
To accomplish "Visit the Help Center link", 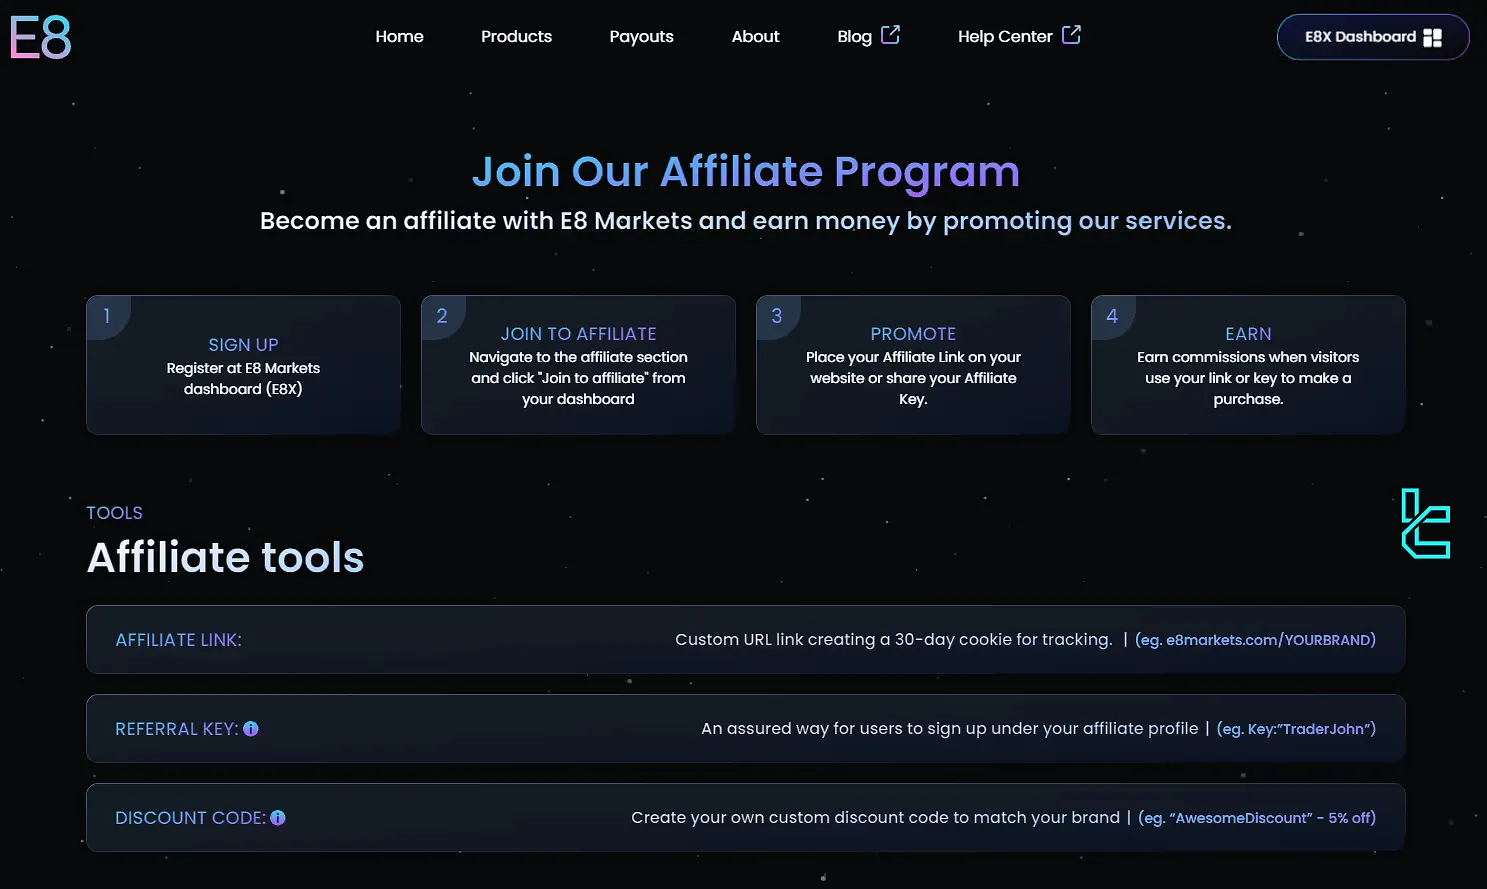I will 1004,36.
